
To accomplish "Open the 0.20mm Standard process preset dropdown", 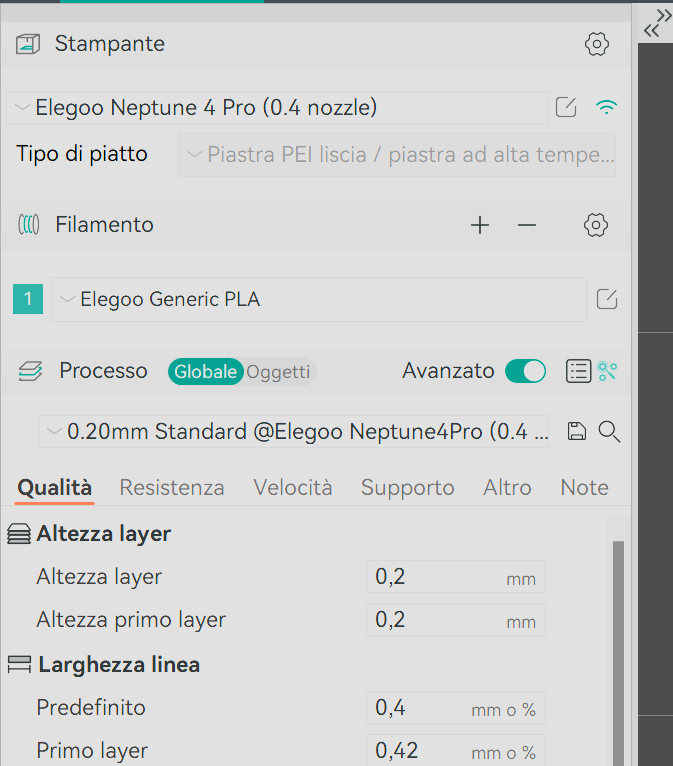I will point(294,432).
